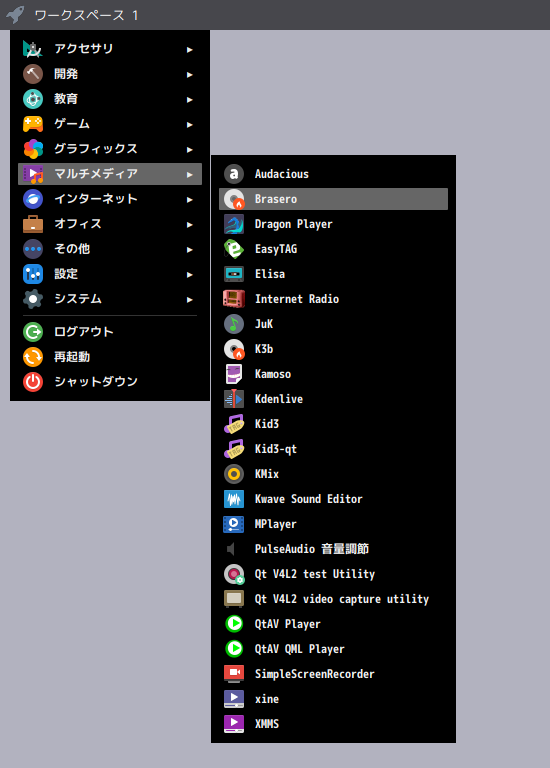Click the JuK music note icon

point(234,324)
